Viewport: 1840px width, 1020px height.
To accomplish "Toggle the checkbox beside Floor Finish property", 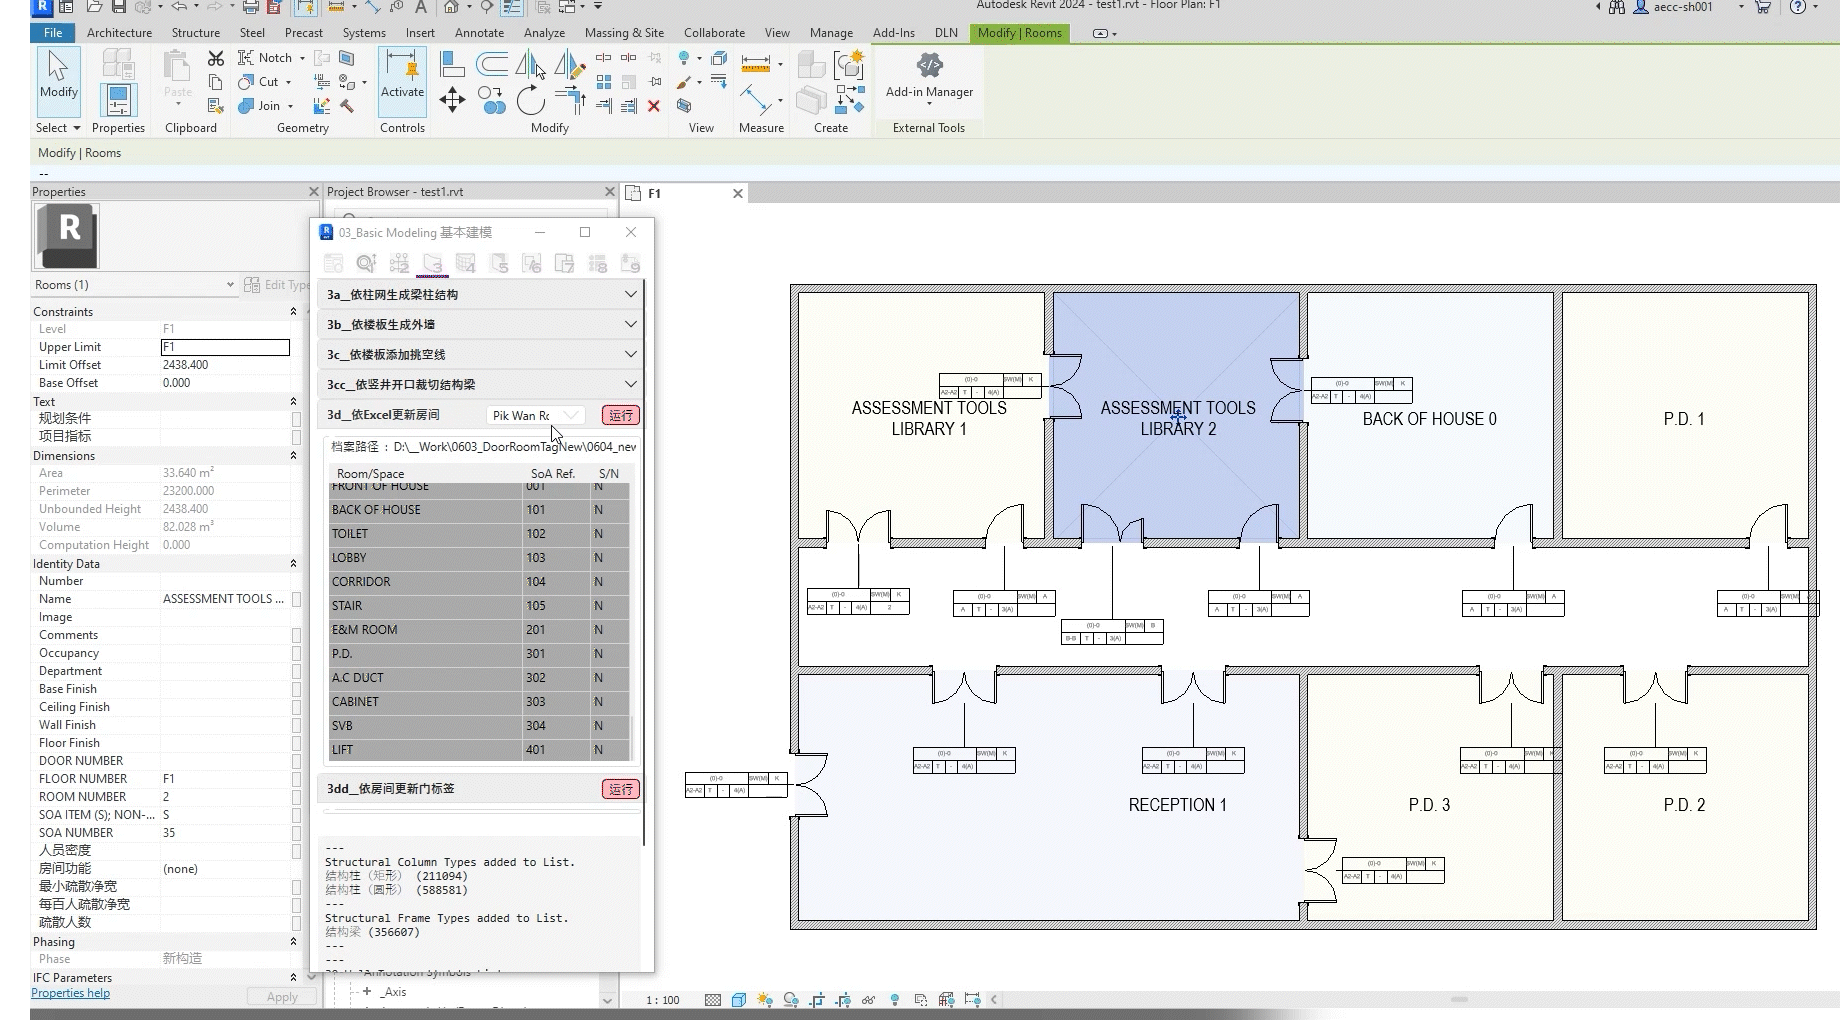I will coord(296,743).
